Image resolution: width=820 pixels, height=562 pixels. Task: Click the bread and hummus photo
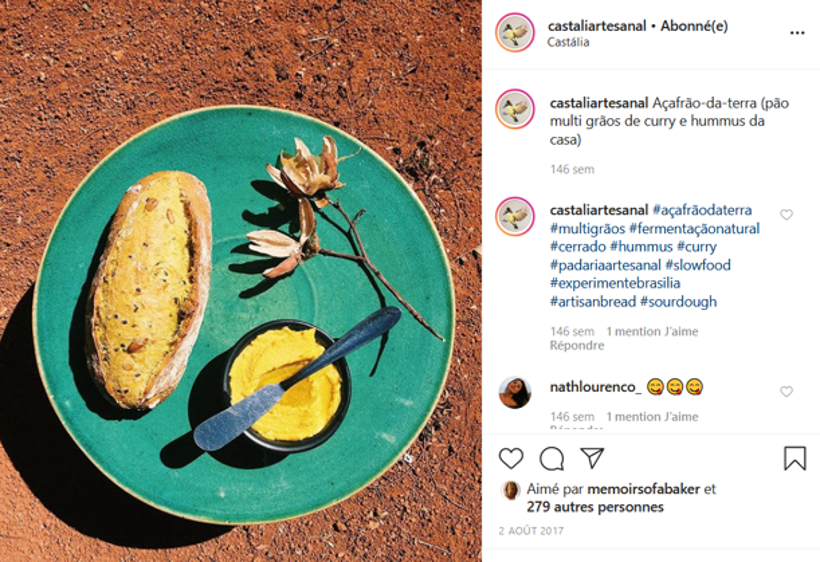(241, 281)
